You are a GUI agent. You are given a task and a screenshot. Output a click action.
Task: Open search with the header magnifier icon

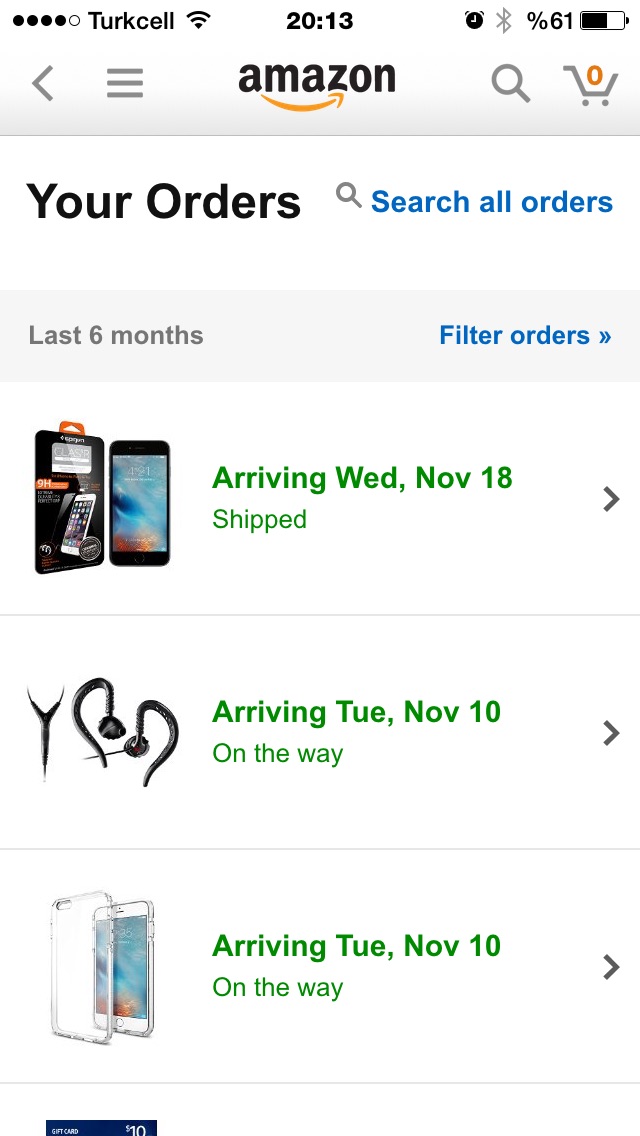tap(511, 84)
